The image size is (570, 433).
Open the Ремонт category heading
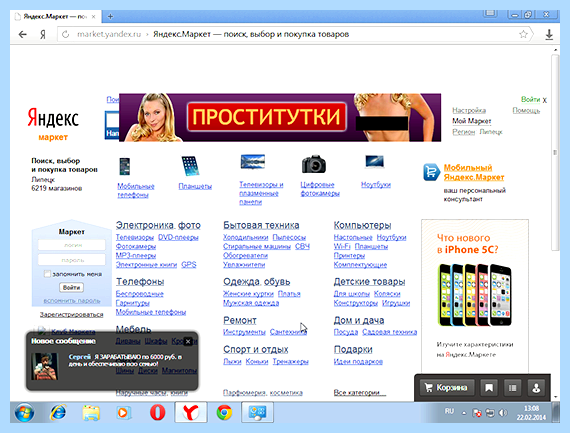point(240,320)
